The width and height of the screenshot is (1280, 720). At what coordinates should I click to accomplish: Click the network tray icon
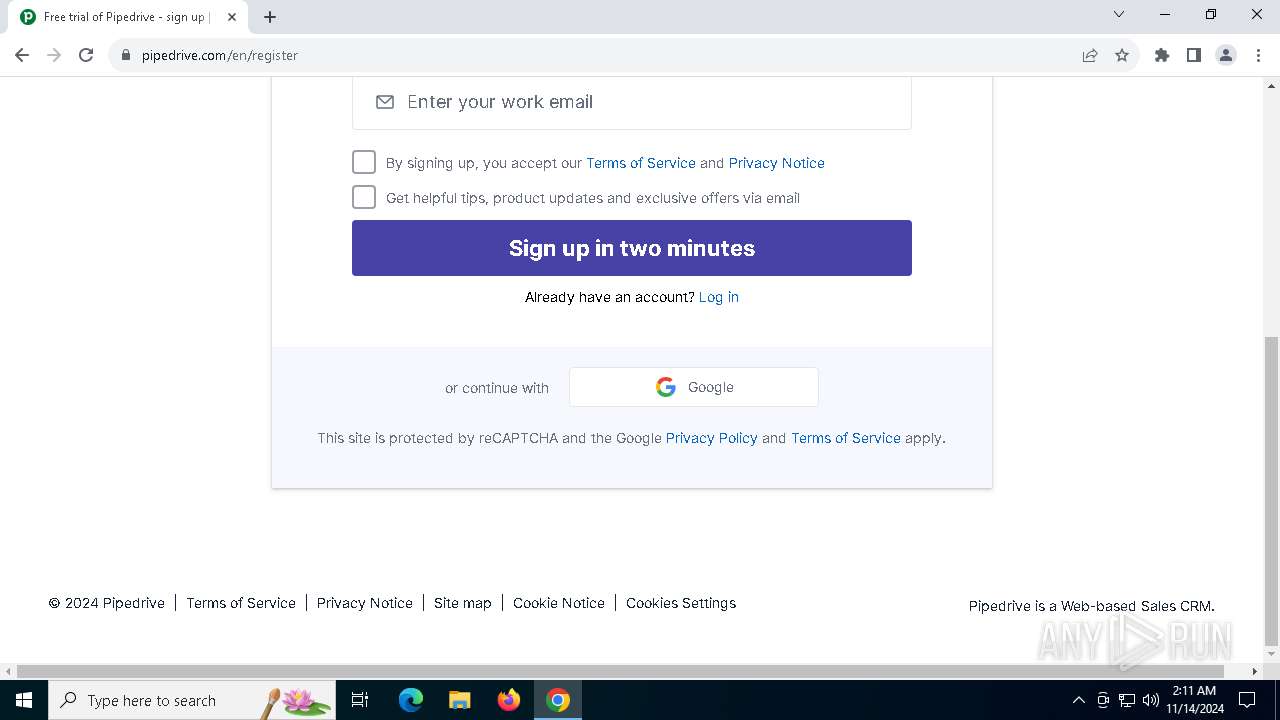[1127, 700]
